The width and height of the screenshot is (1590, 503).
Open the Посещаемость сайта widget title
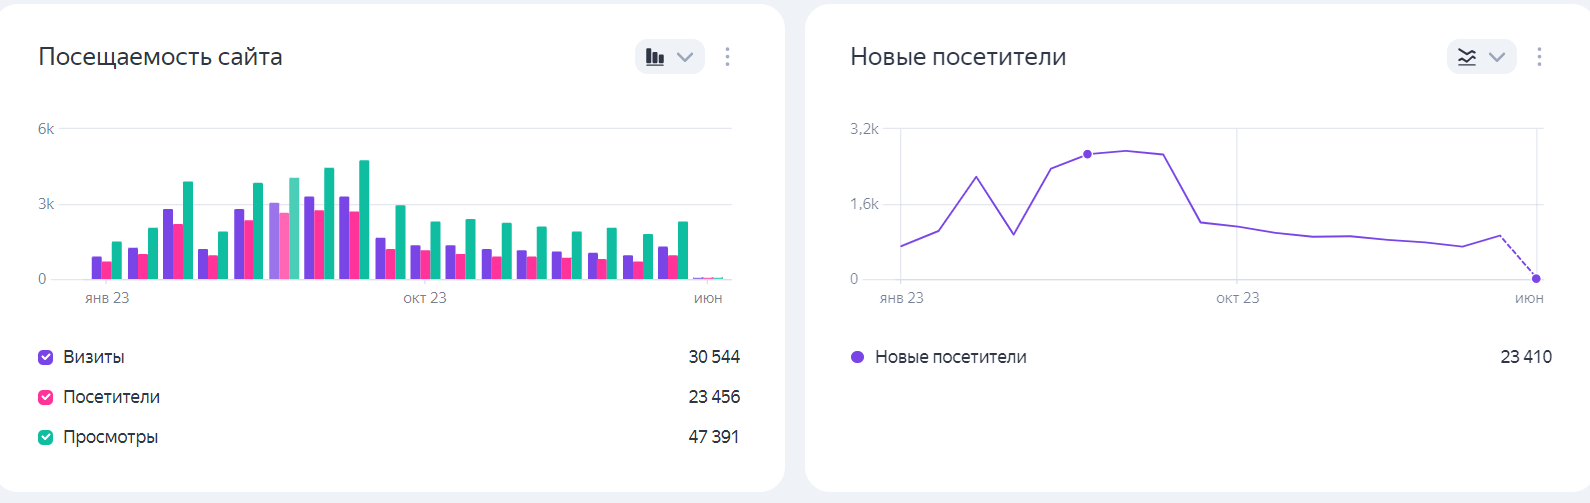(x=160, y=57)
